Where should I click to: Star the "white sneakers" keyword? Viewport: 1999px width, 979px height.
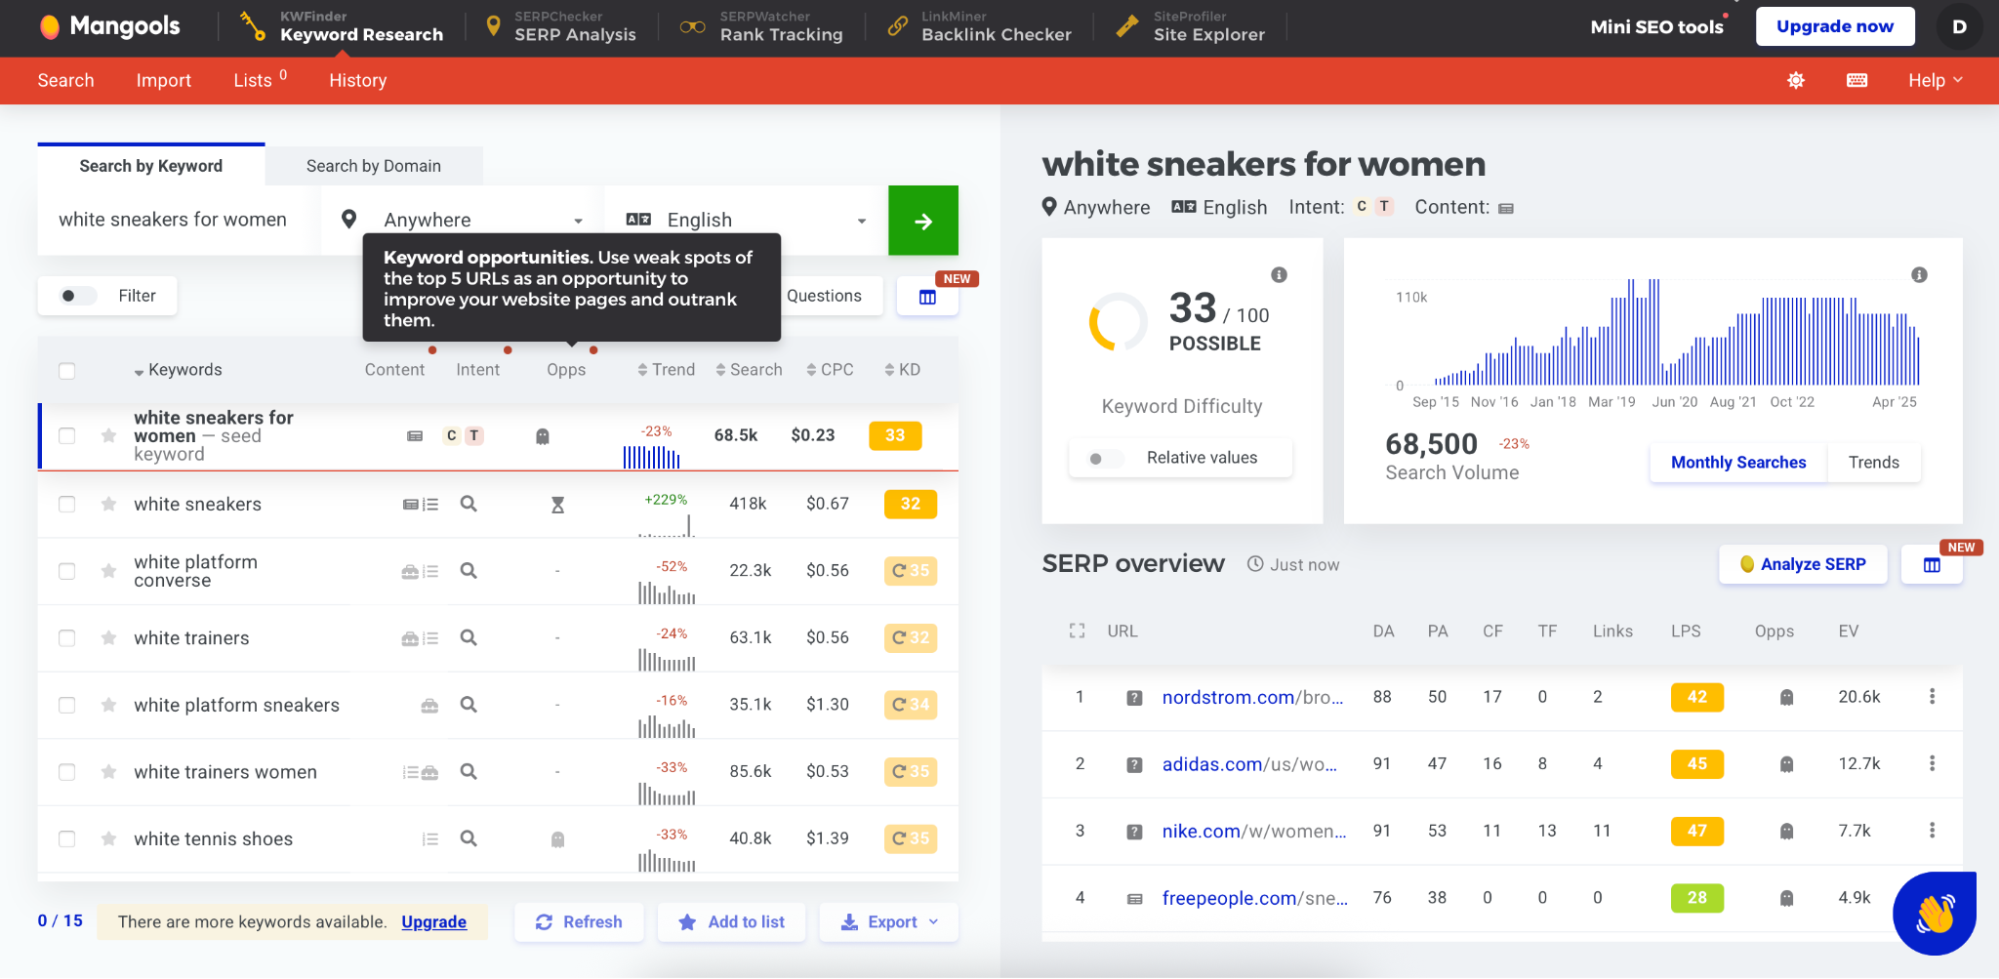[x=107, y=504]
